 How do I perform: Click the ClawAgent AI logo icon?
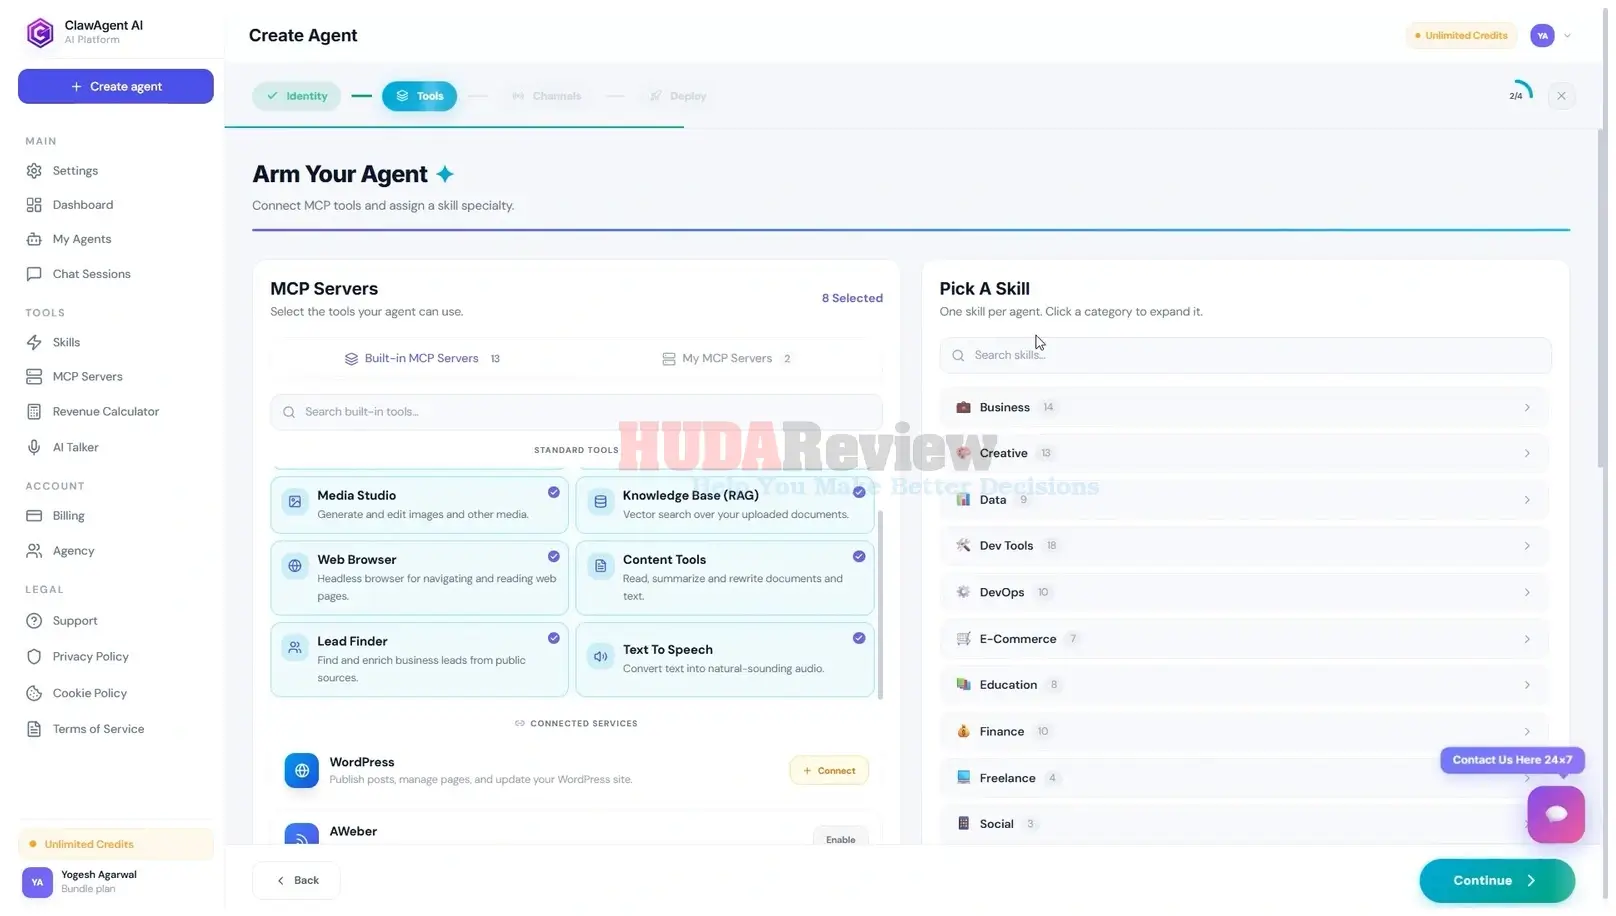pos(40,32)
